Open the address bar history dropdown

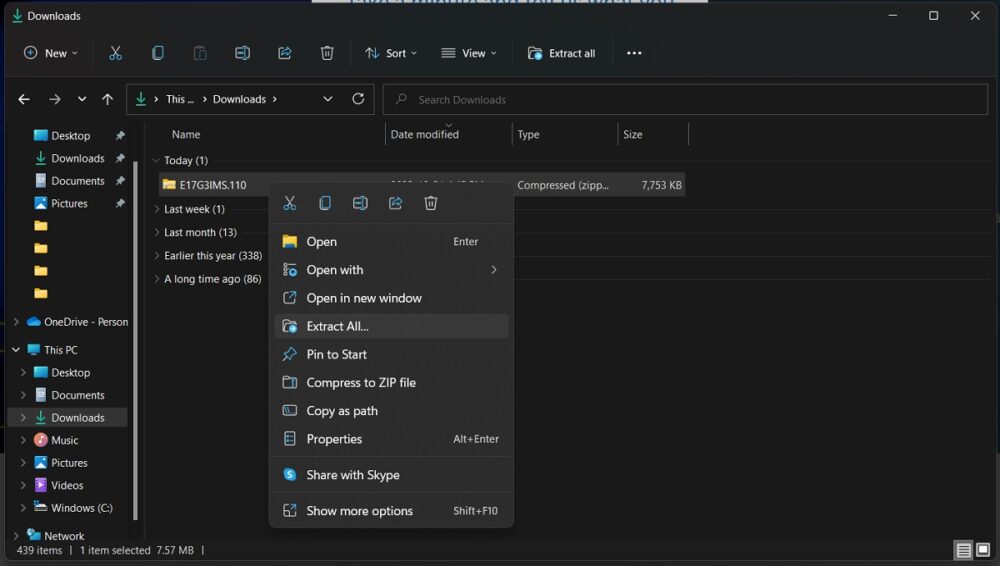coord(328,99)
